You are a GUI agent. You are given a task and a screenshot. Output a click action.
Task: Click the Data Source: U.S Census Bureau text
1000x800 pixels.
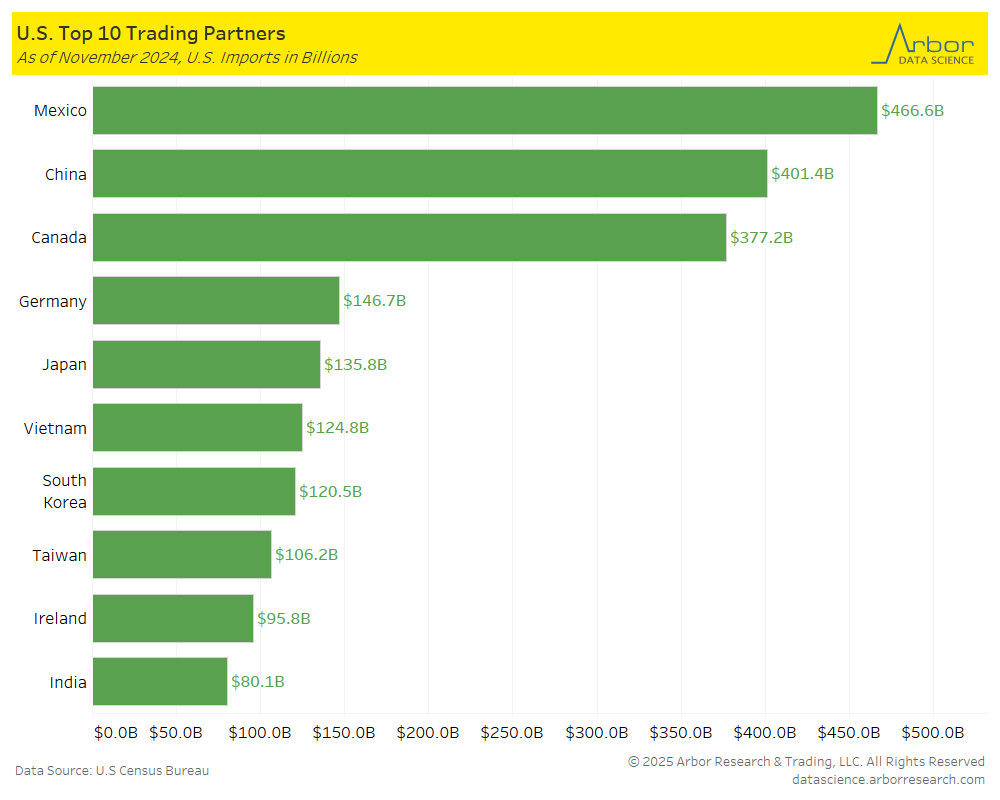[112, 771]
